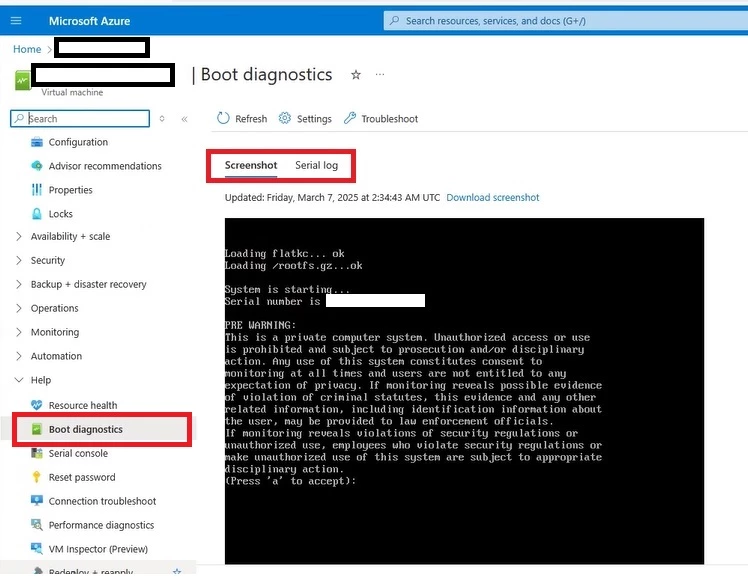
Task: Click the Locks padlock icon
Action: (37, 214)
